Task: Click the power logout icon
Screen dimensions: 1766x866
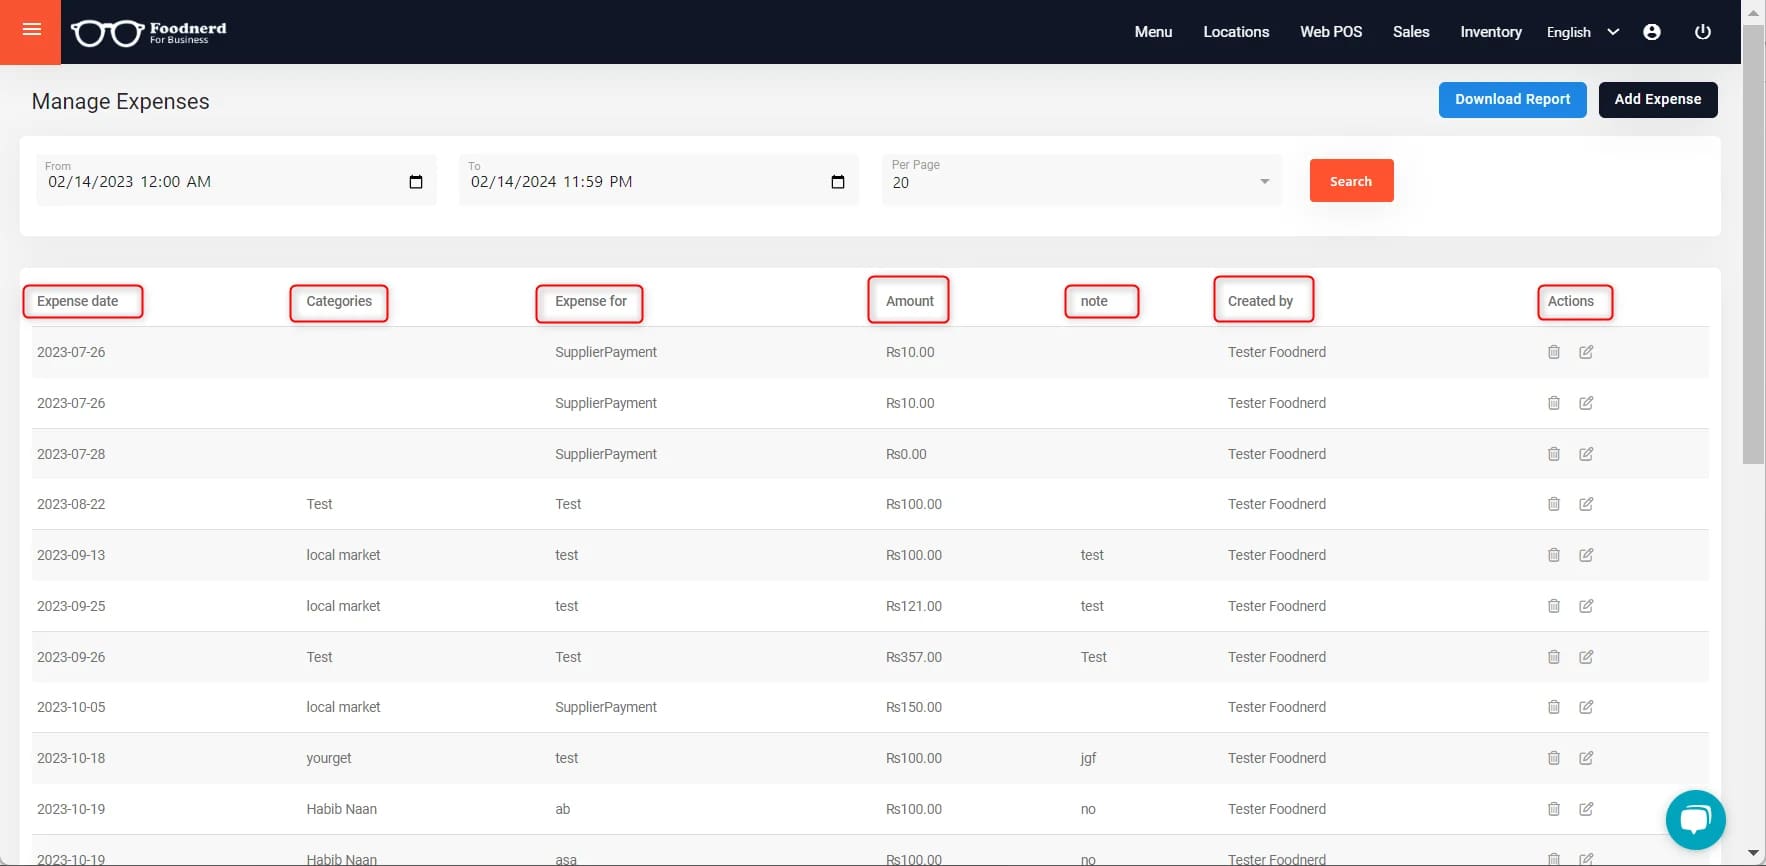Action: tap(1703, 32)
